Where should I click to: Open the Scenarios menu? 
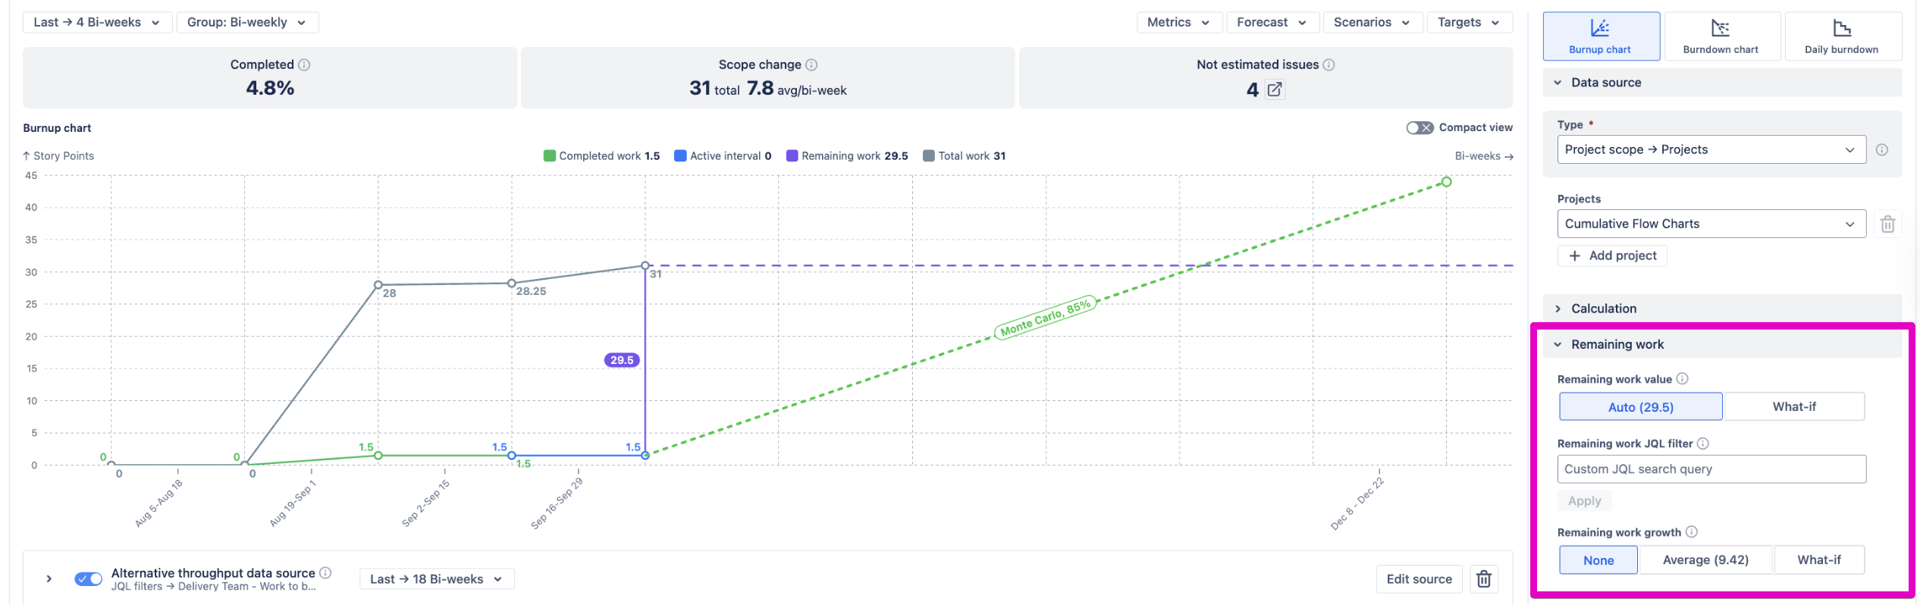tap(1372, 22)
